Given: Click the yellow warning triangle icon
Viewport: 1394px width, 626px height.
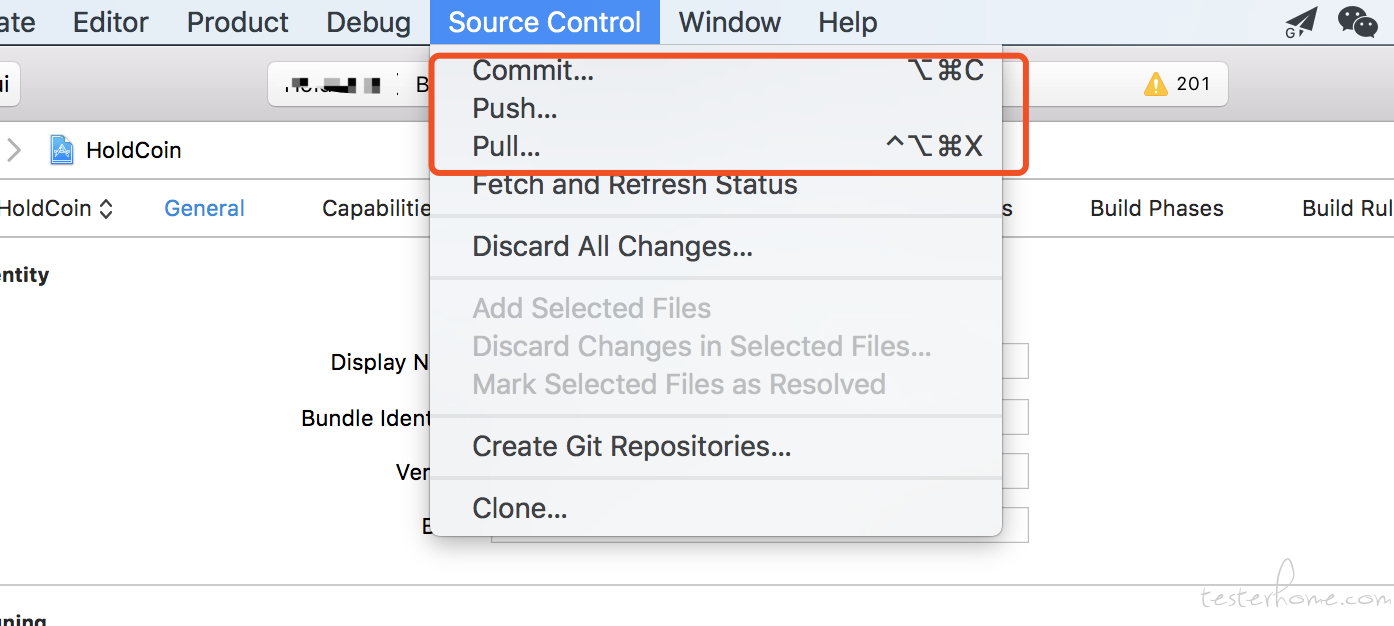Looking at the screenshot, I should click(x=1156, y=84).
